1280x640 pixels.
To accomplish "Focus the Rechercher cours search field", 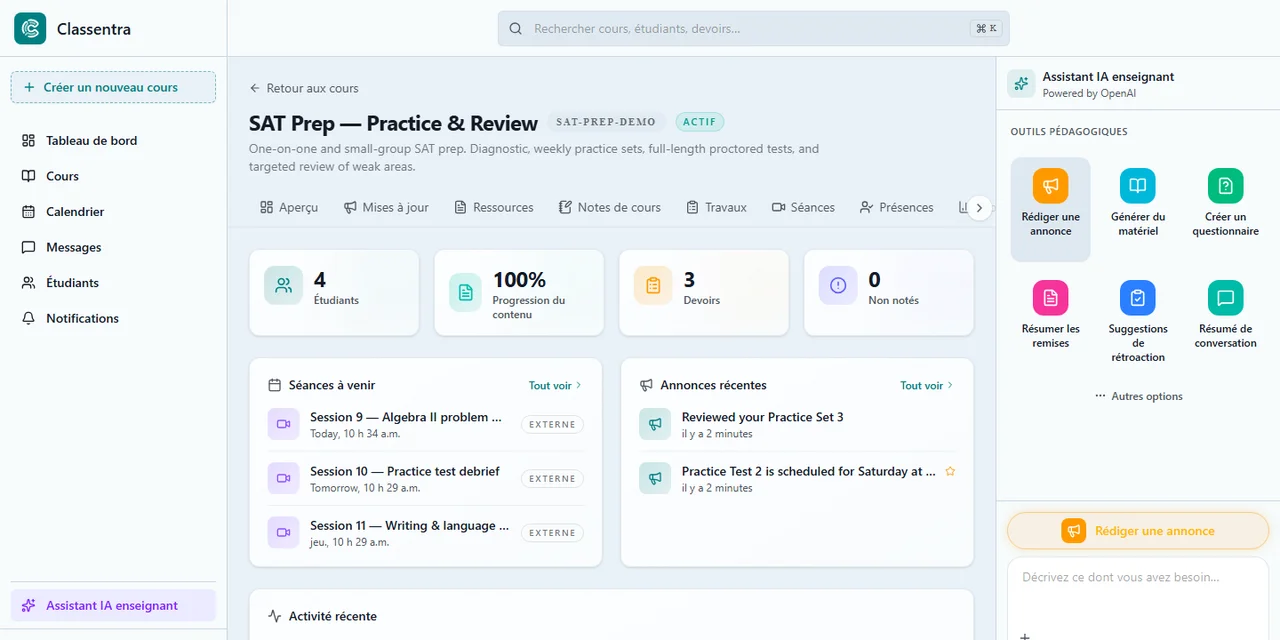I will [x=753, y=29].
